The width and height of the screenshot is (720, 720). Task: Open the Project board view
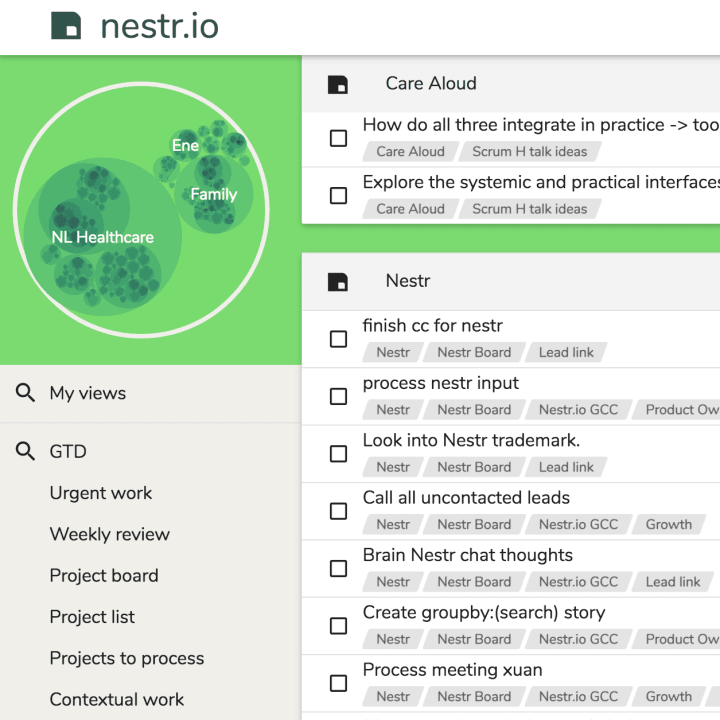point(104,576)
